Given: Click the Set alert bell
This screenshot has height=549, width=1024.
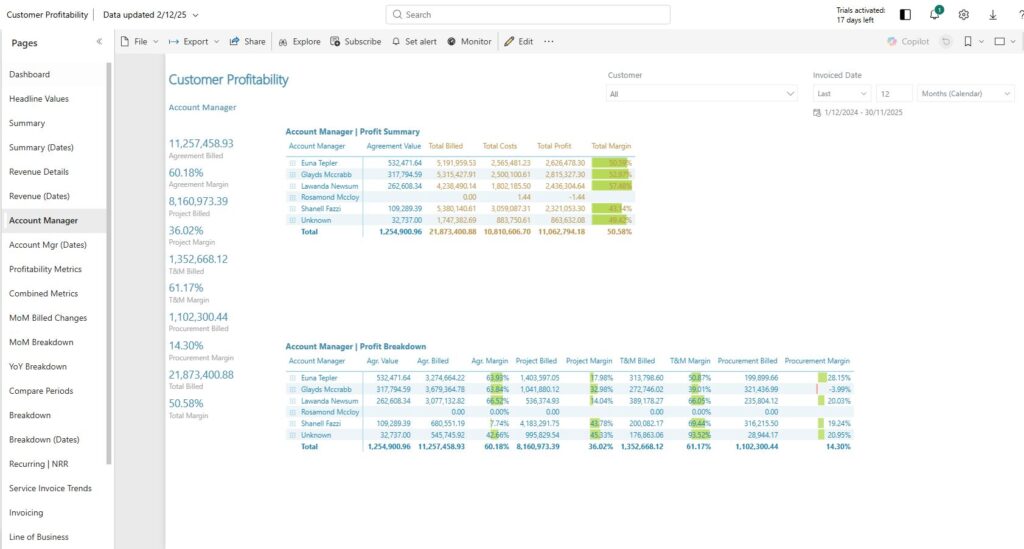Looking at the screenshot, I should pos(413,42).
